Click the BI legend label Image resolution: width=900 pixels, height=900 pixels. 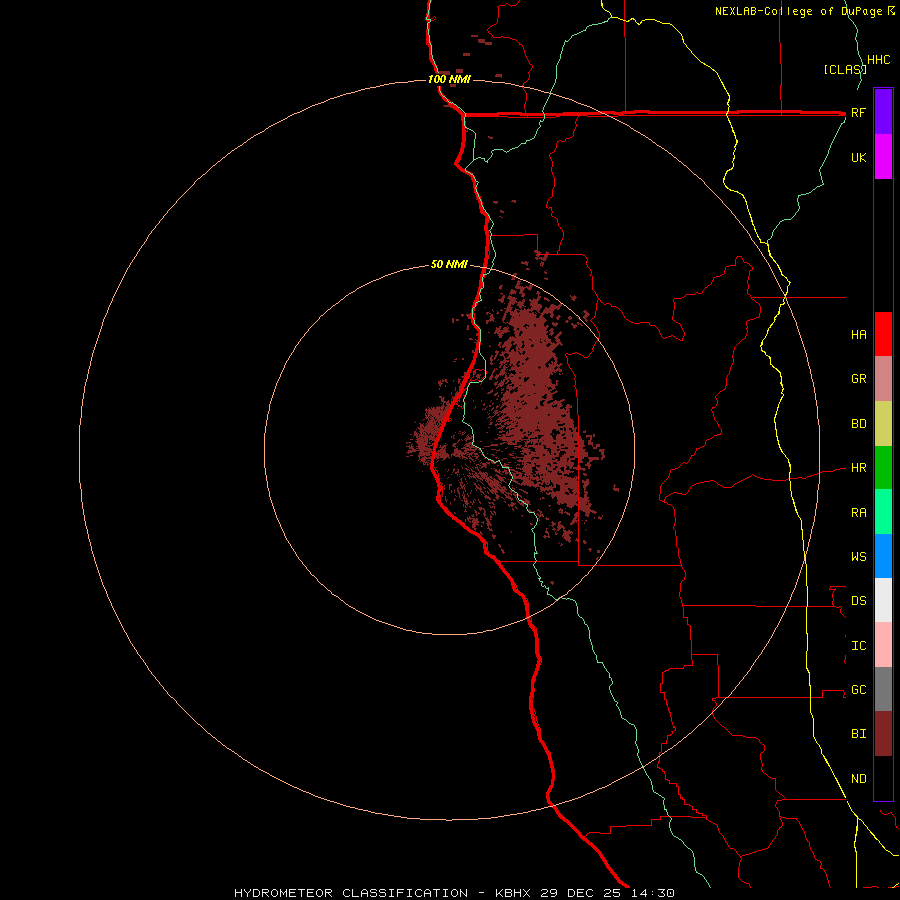pyautogui.click(x=859, y=734)
